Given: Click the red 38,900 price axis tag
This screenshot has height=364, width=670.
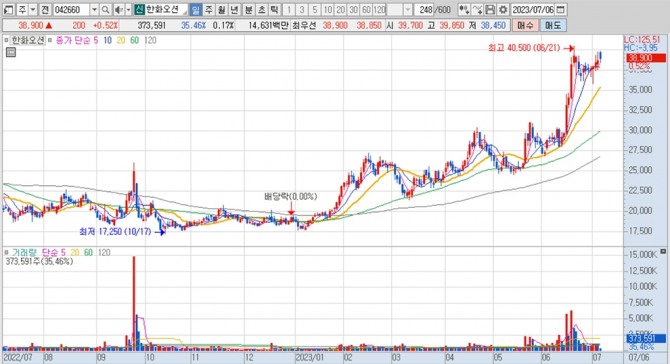Looking at the screenshot, I should point(646,58).
